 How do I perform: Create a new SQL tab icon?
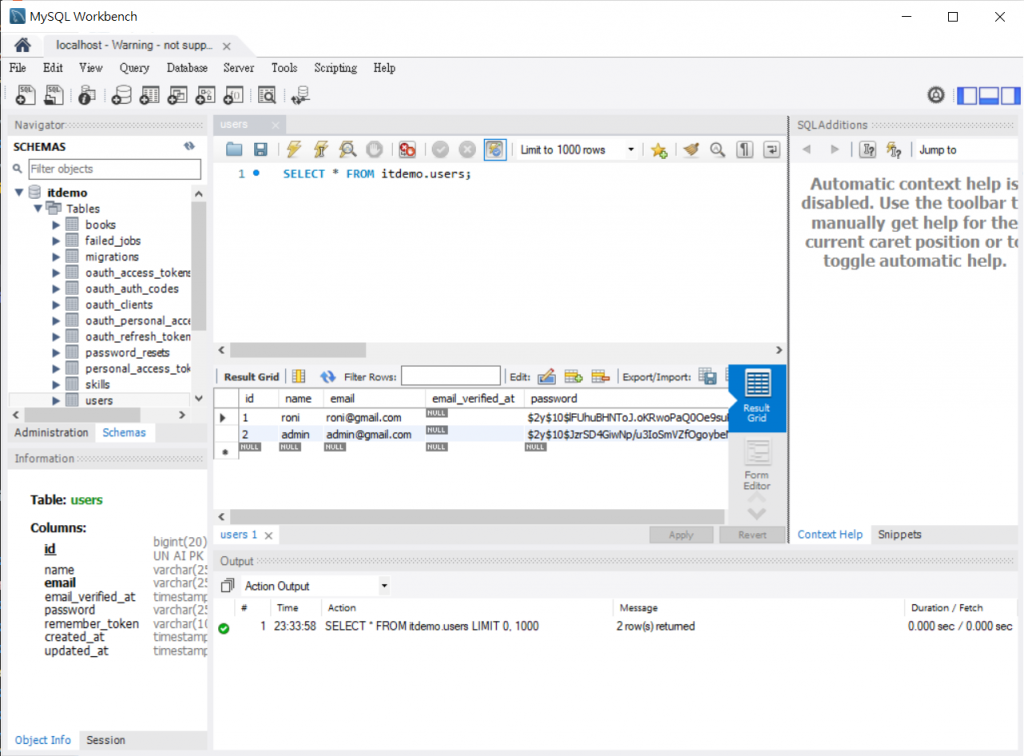(25, 95)
